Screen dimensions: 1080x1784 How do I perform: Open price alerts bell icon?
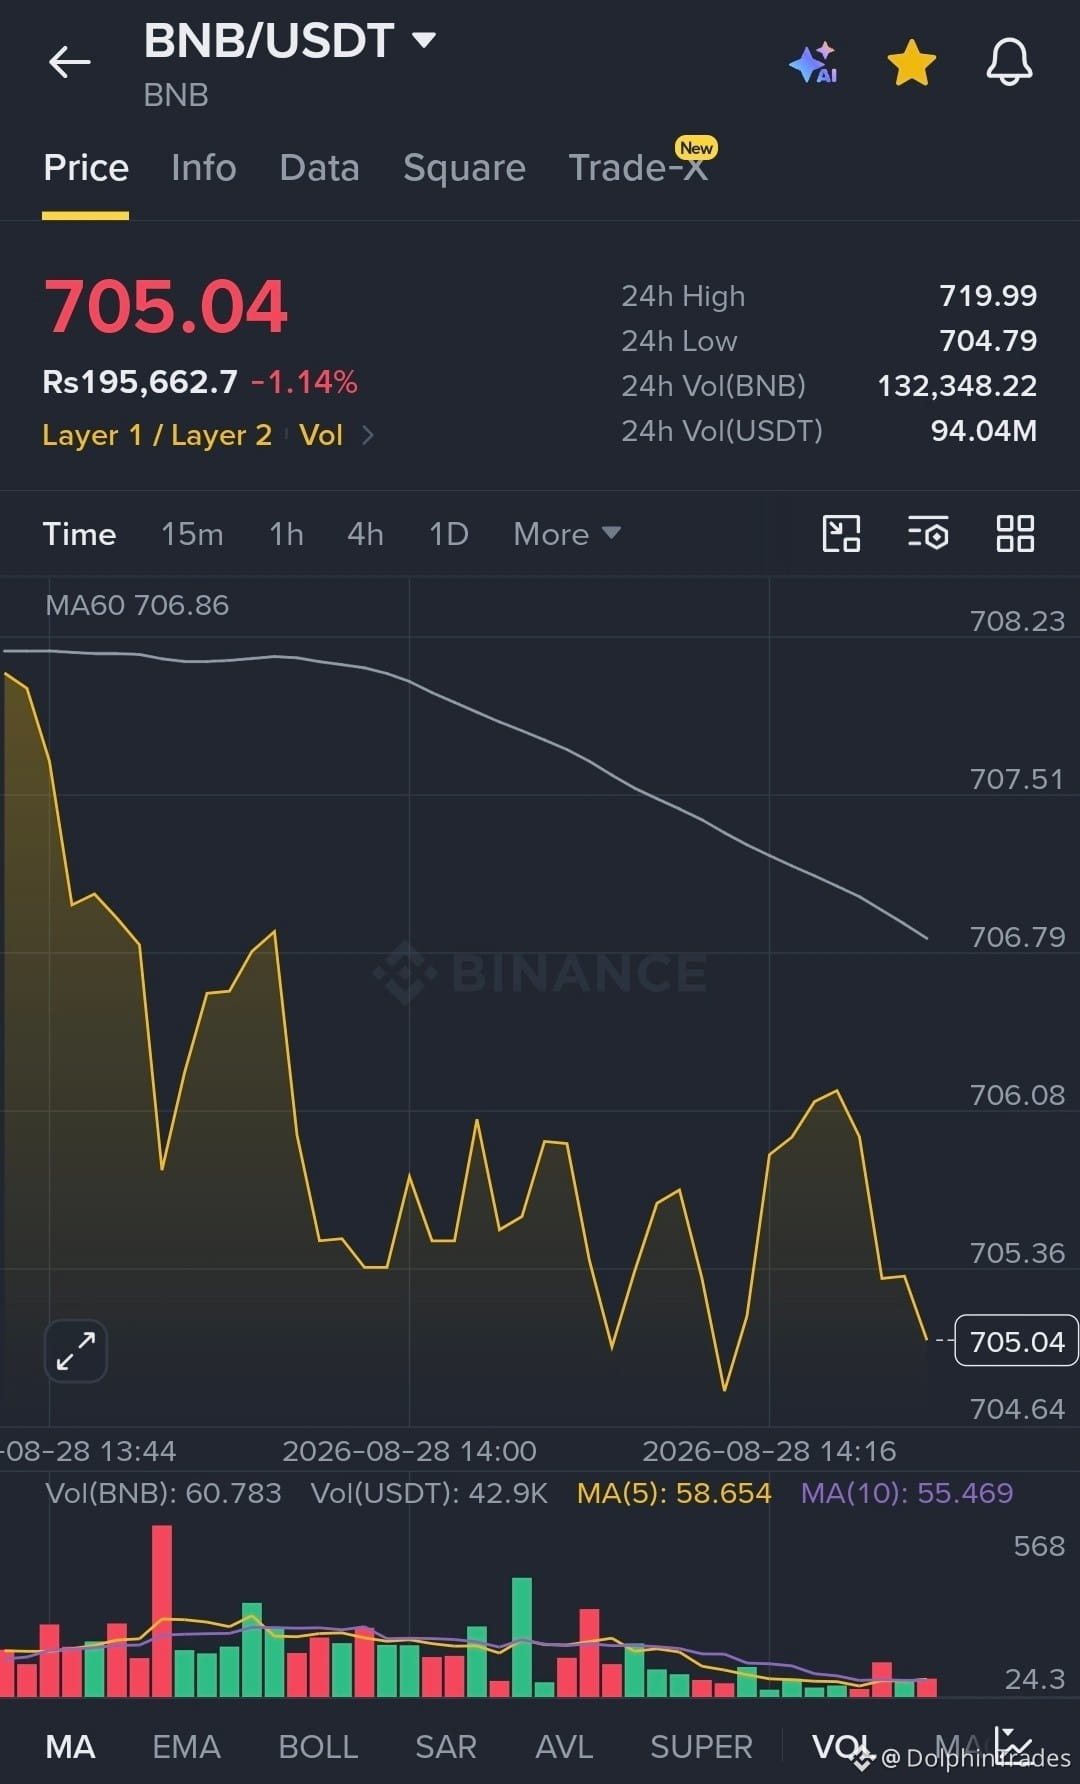[1009, 62]
